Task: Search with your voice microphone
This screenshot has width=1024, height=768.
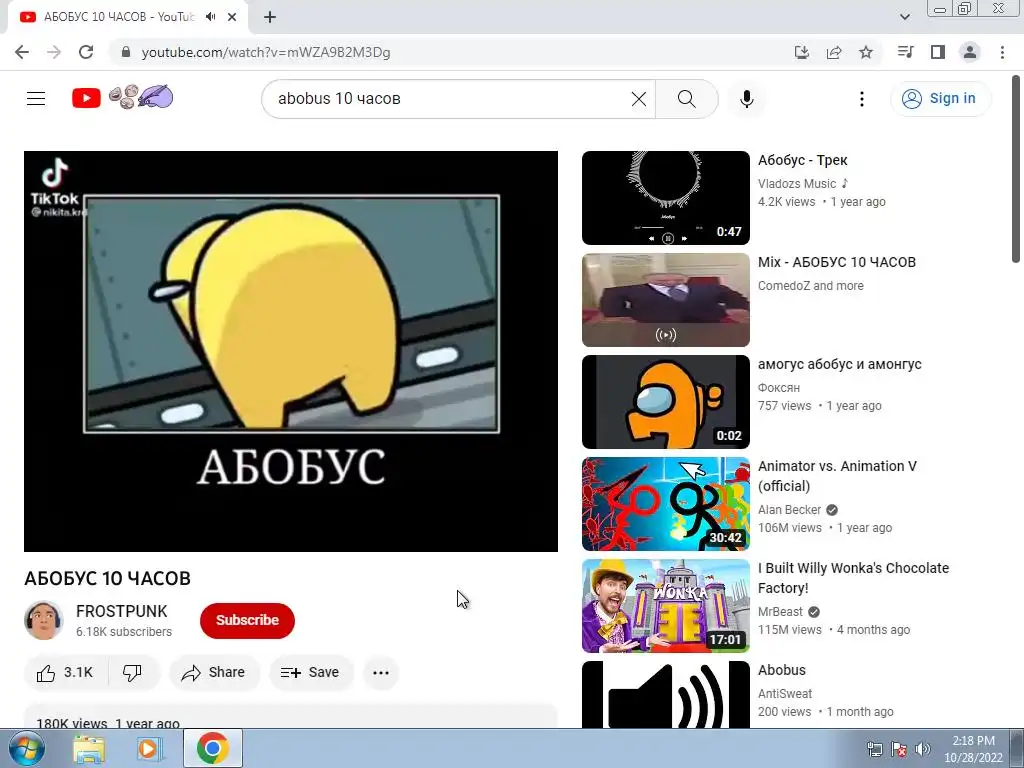Action: [747, 99]
